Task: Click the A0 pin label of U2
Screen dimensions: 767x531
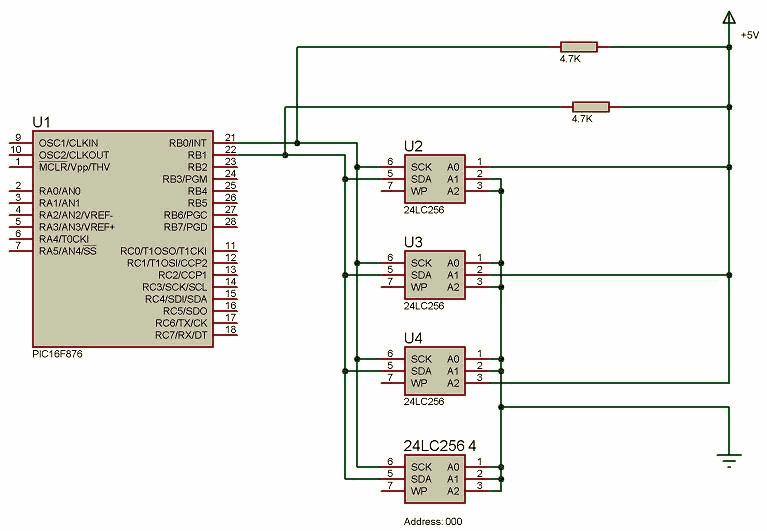Action: point(453,167)
